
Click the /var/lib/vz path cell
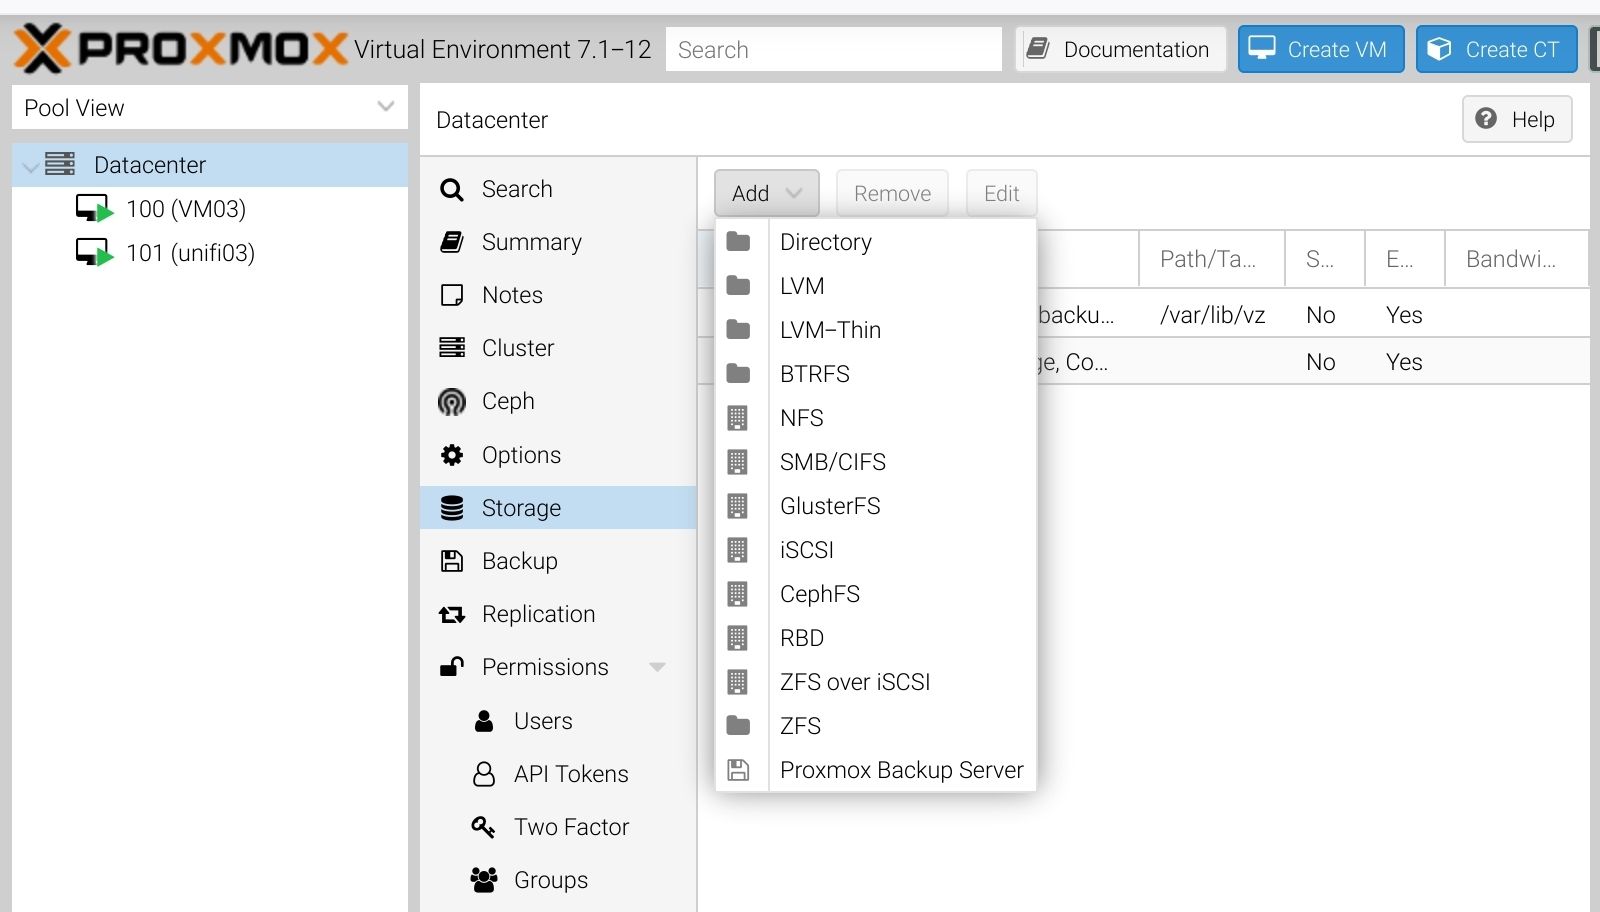tap(1212, 315)
